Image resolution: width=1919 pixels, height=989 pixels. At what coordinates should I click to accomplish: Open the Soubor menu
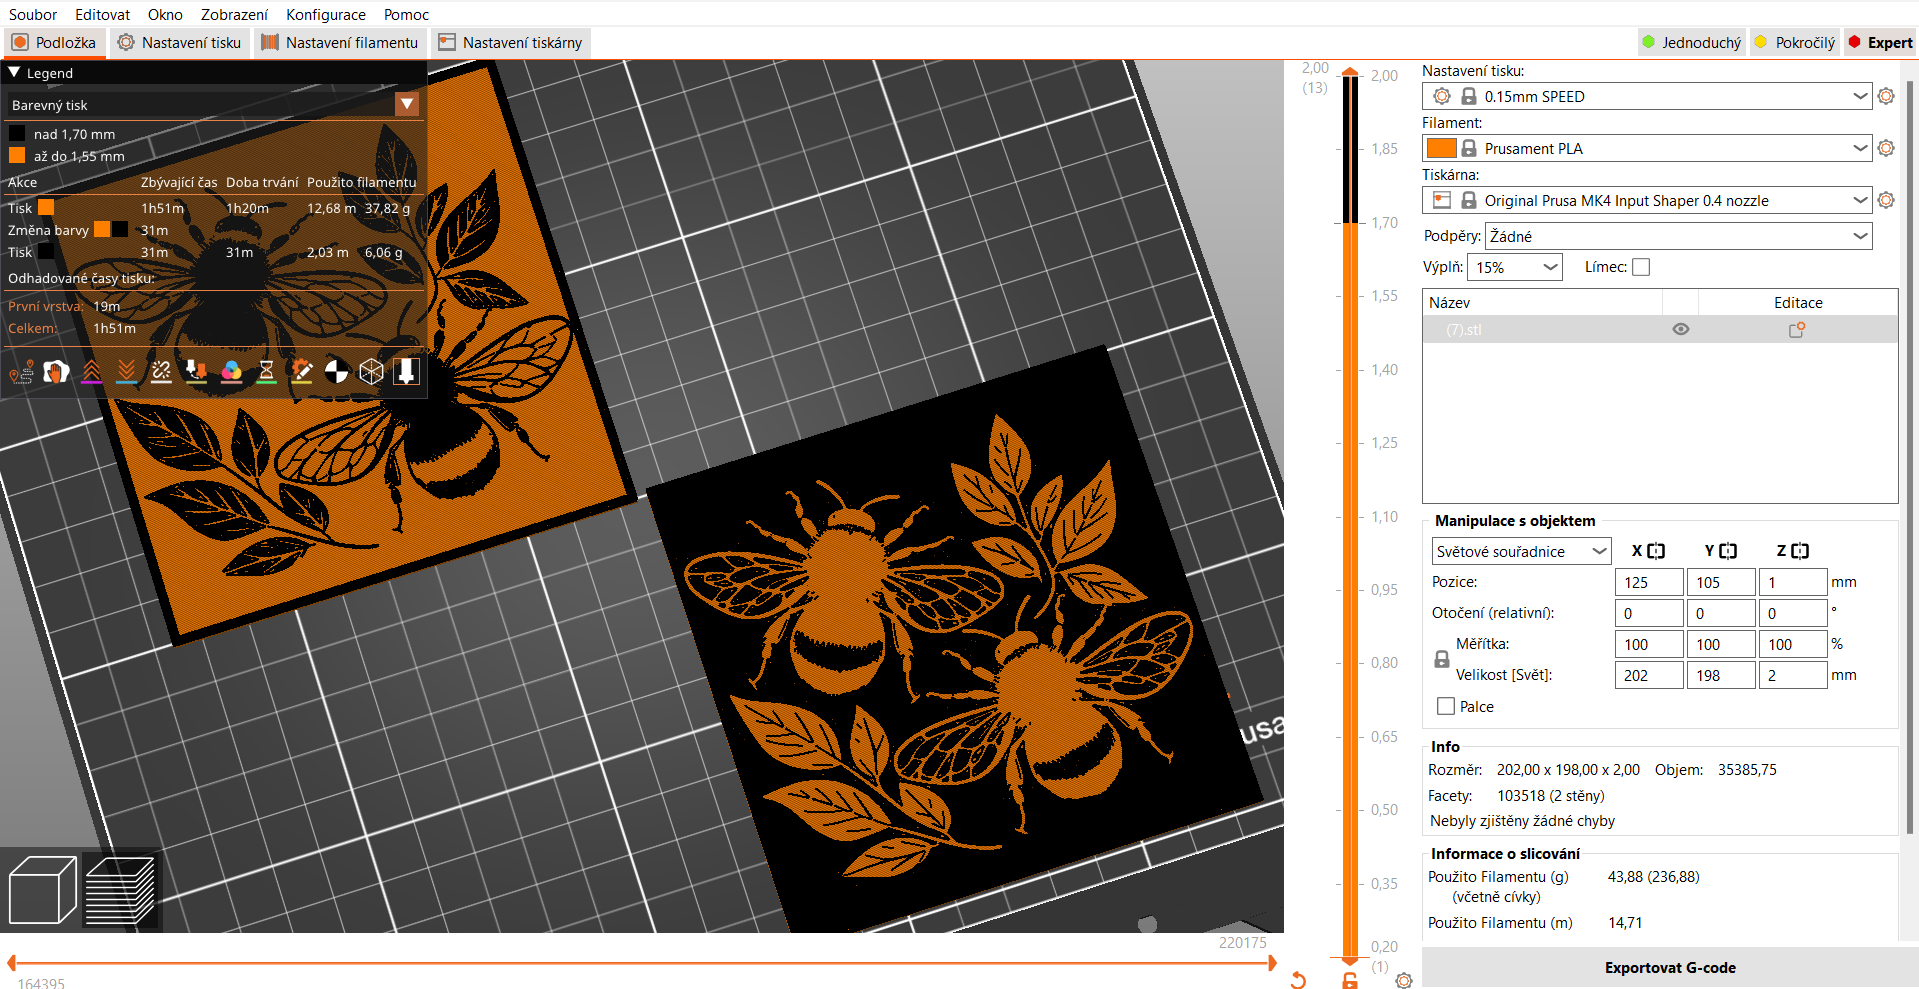pyautogui.click(x=33, y=14)
